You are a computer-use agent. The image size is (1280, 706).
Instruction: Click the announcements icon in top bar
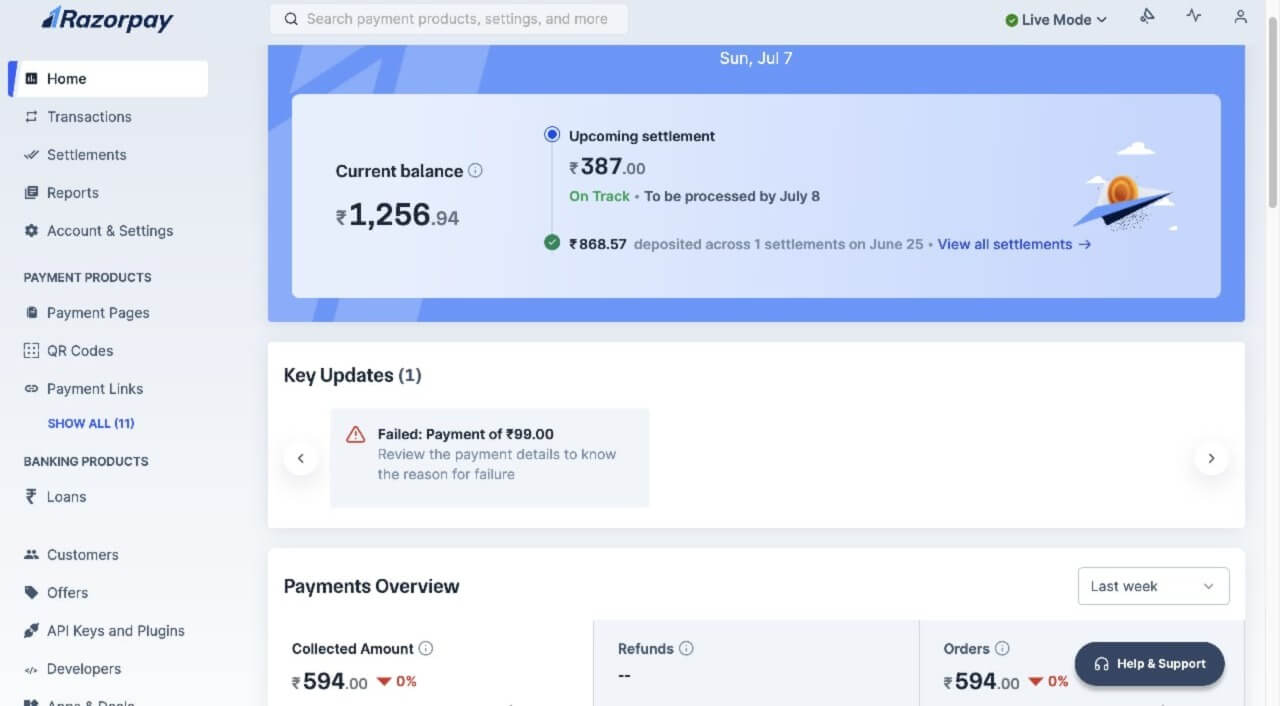1147,17
